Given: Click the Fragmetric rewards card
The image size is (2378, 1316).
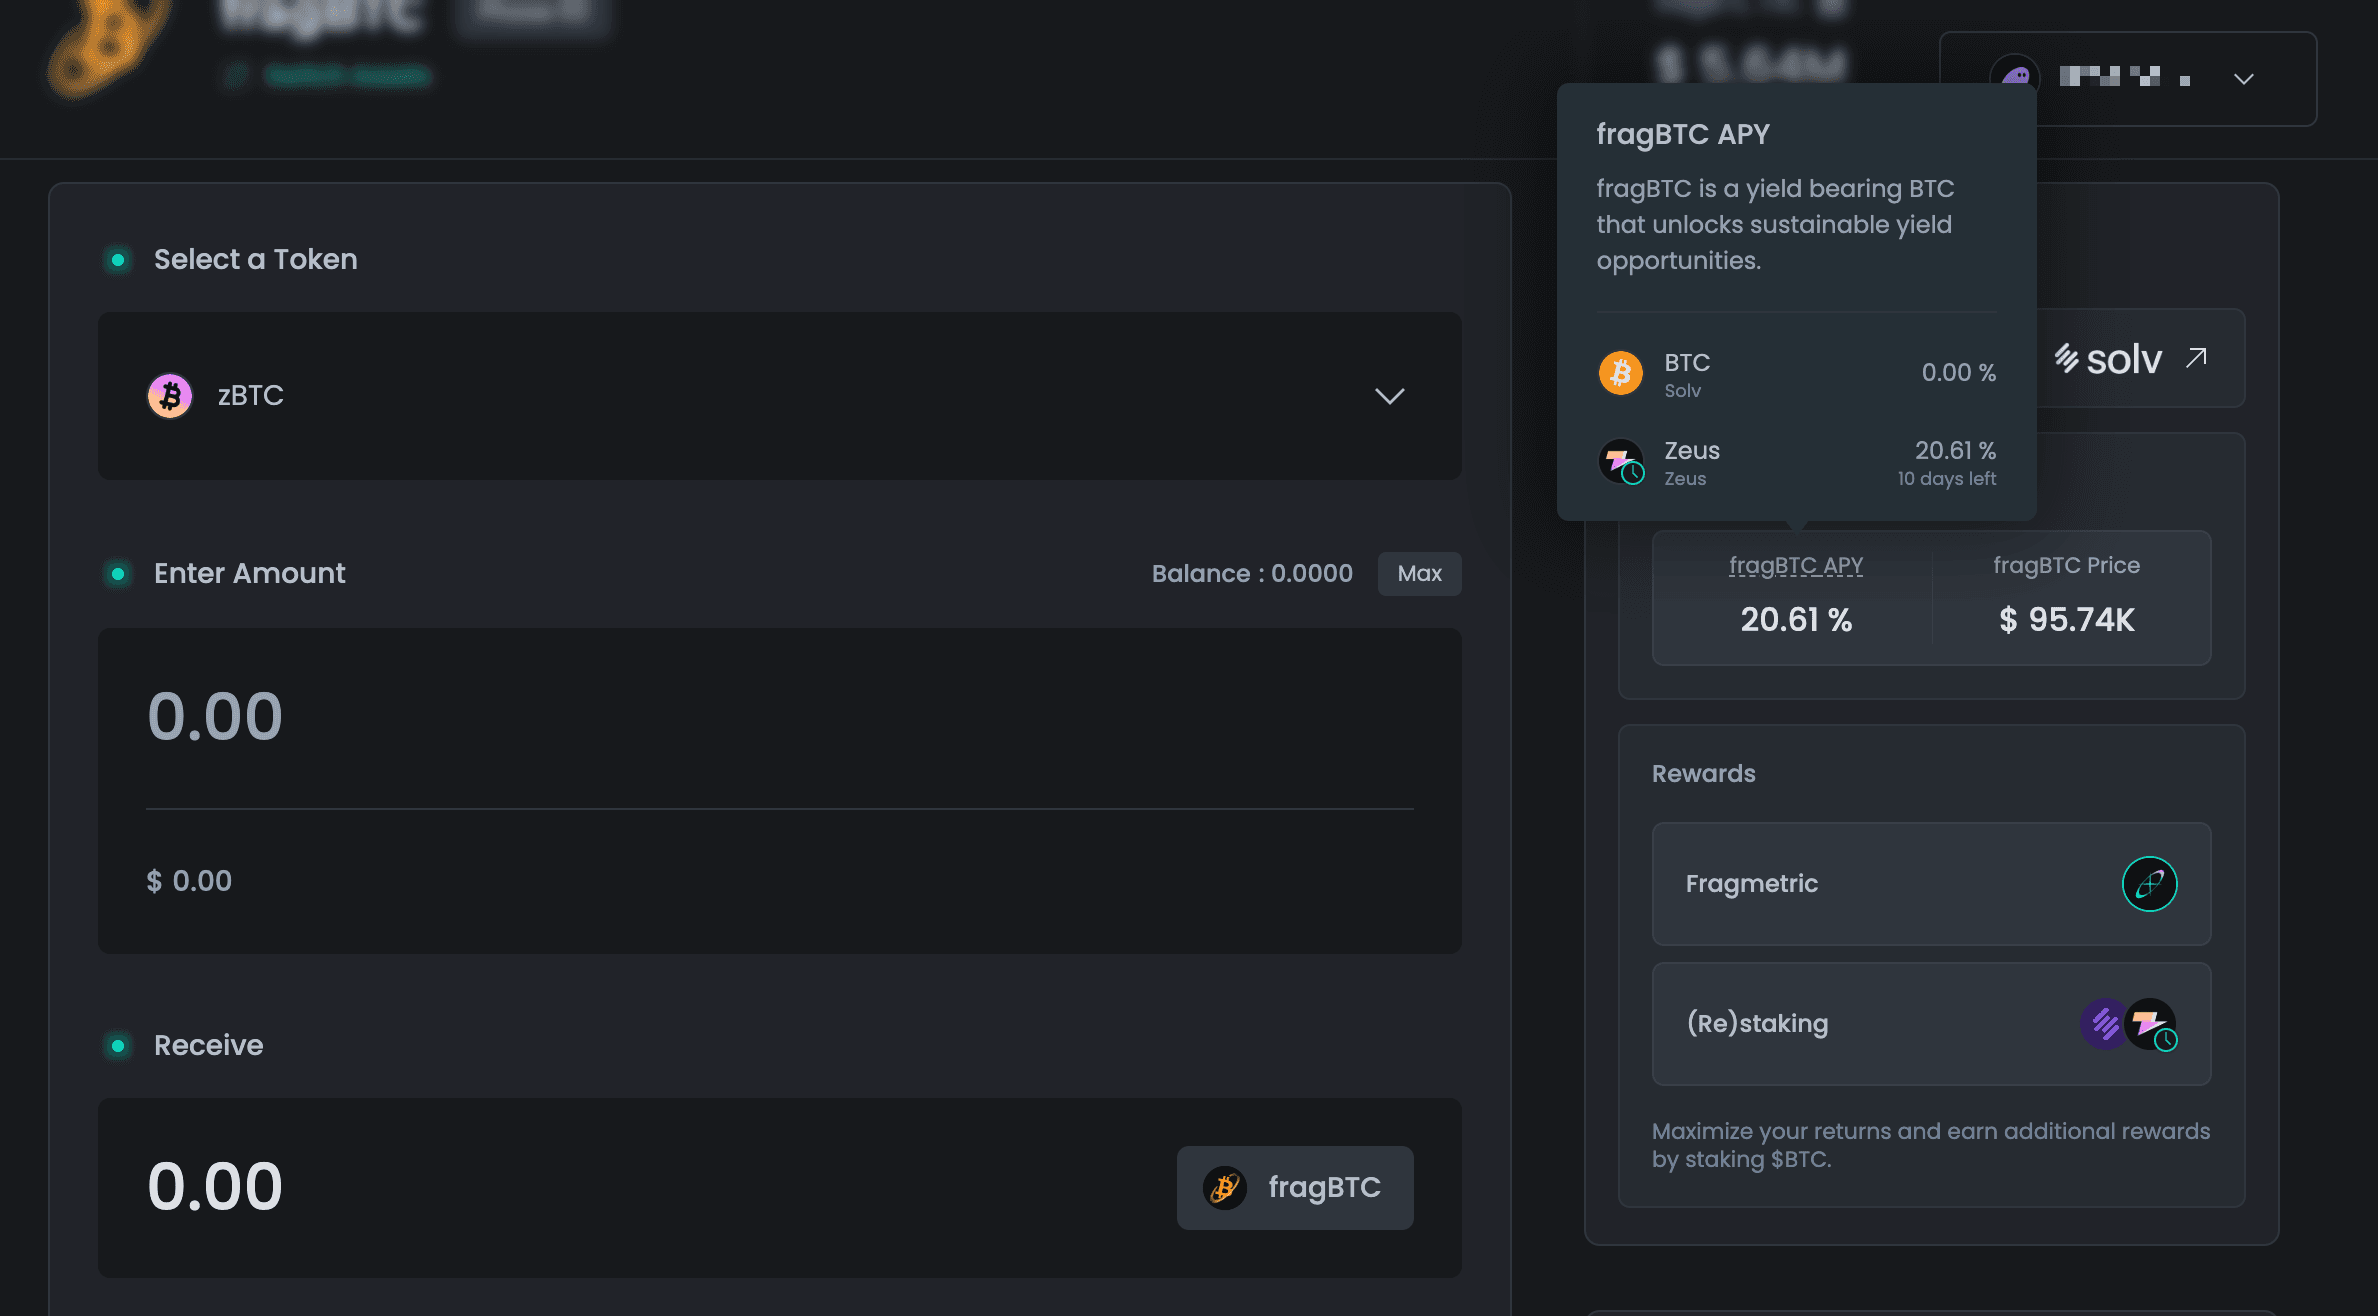Looking at the screenshot, I should [x=1931, y=884].
